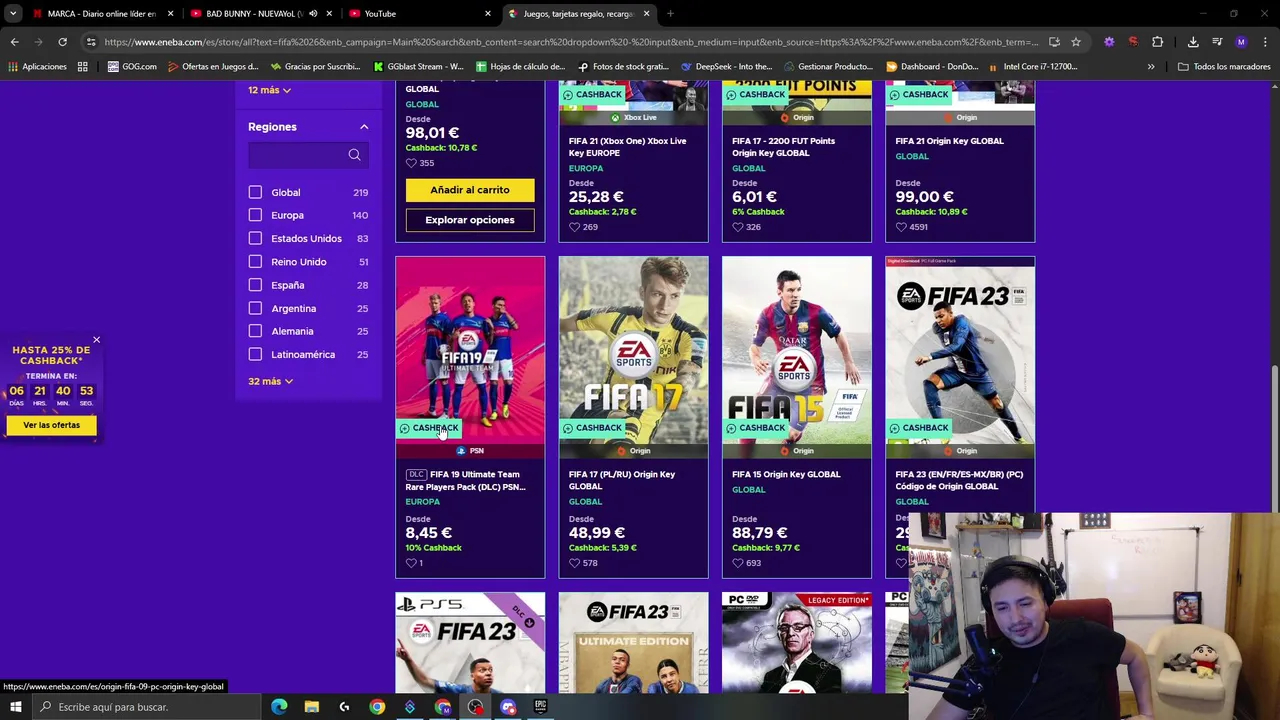Check the Europa region checkbox

255,215
